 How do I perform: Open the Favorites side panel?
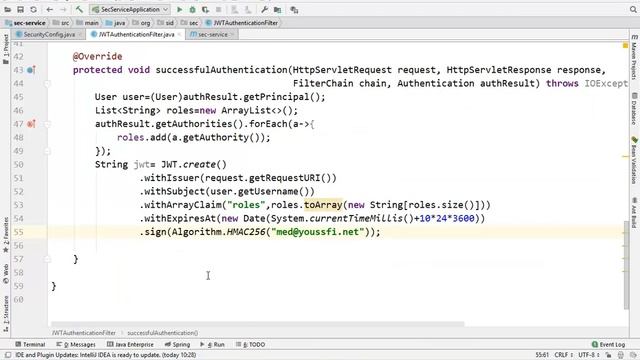[6, 235]
